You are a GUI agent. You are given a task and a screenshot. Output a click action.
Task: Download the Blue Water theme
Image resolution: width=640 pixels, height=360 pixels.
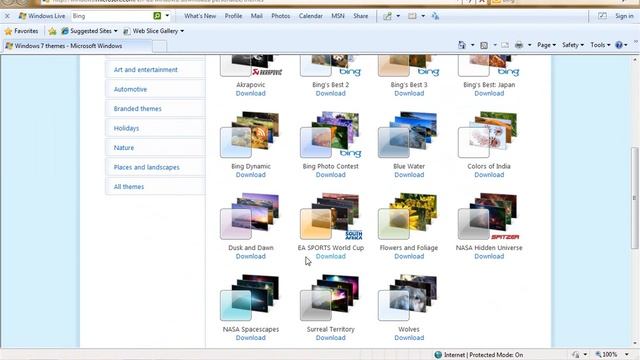point(409,175)
